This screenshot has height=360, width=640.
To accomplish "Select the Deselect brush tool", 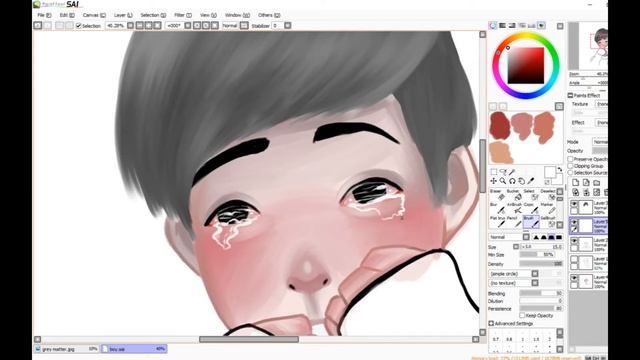I will click(x=548, y=194).
